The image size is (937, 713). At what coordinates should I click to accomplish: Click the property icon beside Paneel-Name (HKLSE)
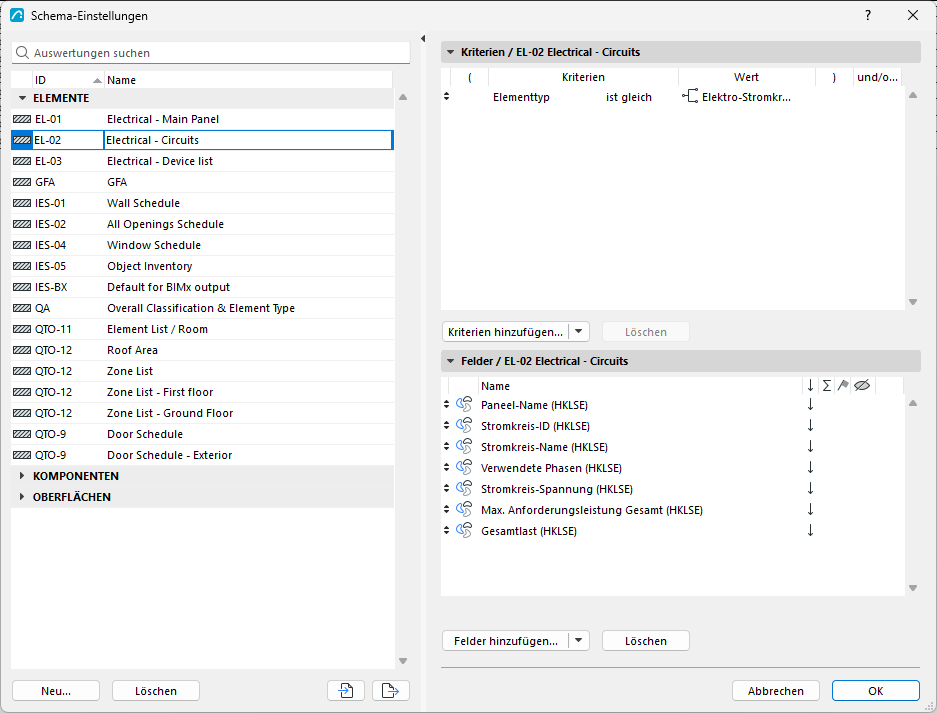point(464,405)
